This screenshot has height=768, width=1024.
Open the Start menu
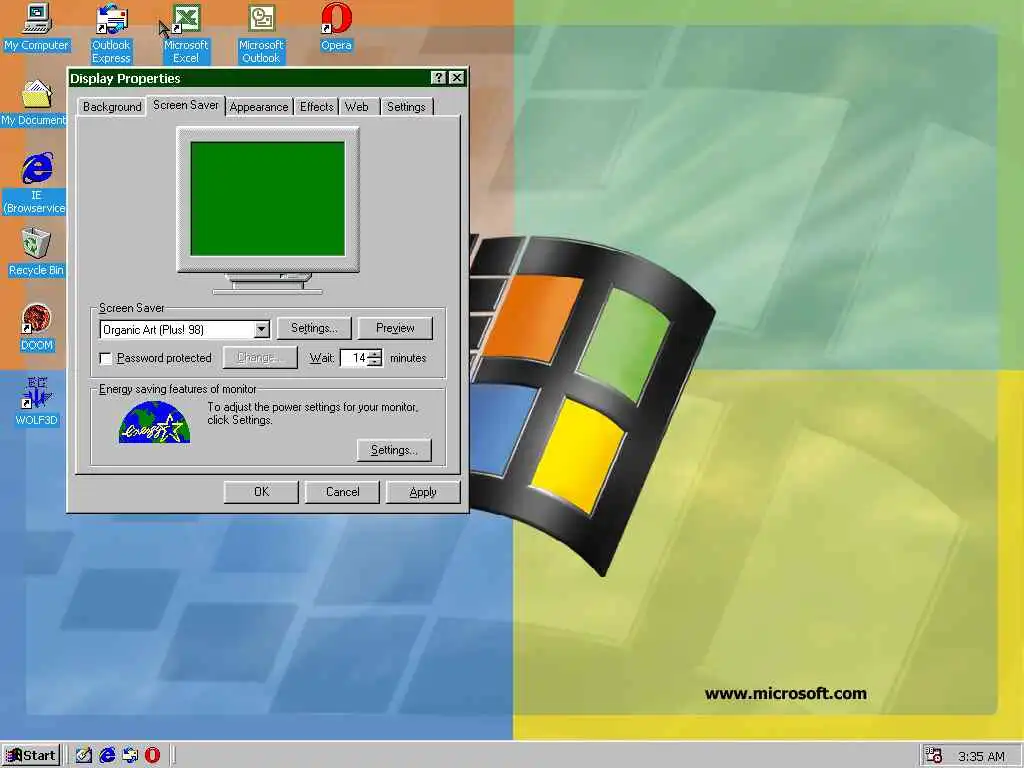click(31, 755)
